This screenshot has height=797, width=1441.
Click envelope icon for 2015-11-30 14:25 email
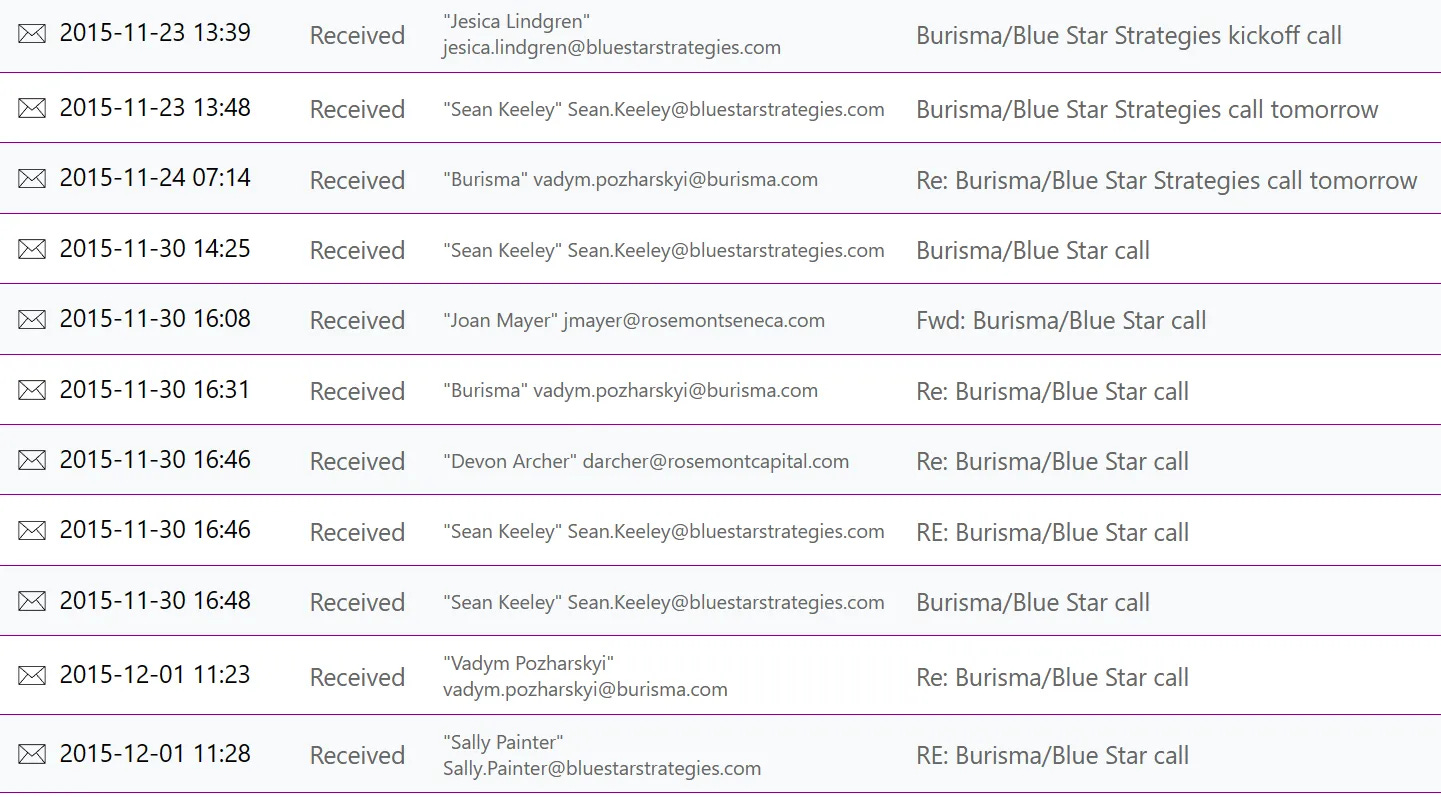click(32, 249)
